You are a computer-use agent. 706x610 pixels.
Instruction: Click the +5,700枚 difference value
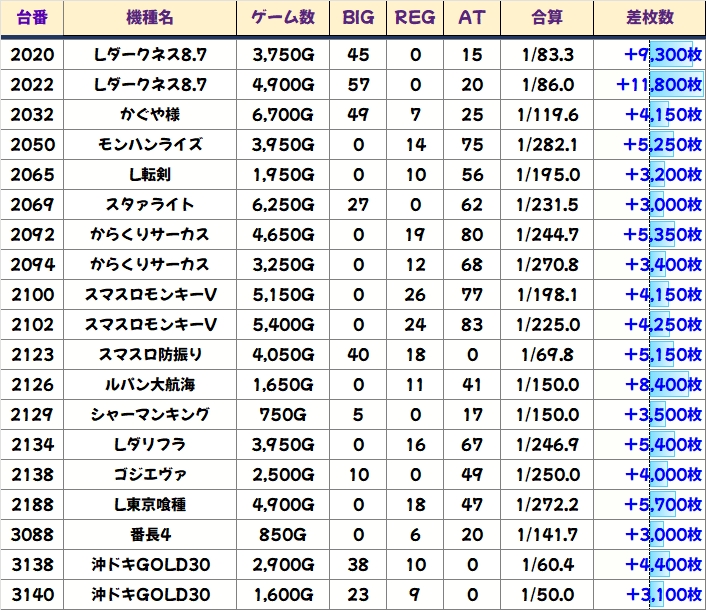click(x=663, y=505)
